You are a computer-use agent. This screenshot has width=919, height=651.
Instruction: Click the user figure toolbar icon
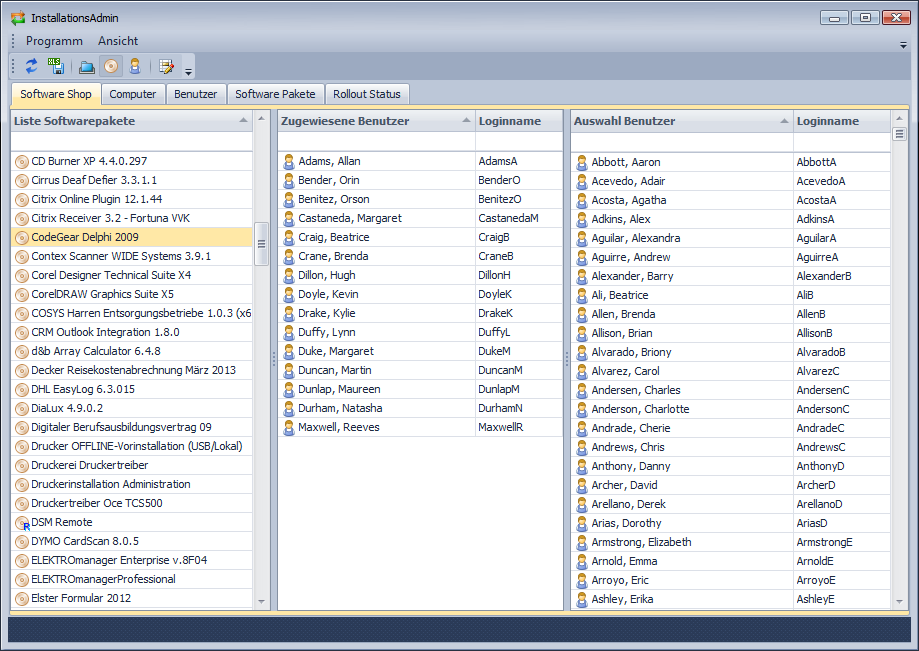134,67
